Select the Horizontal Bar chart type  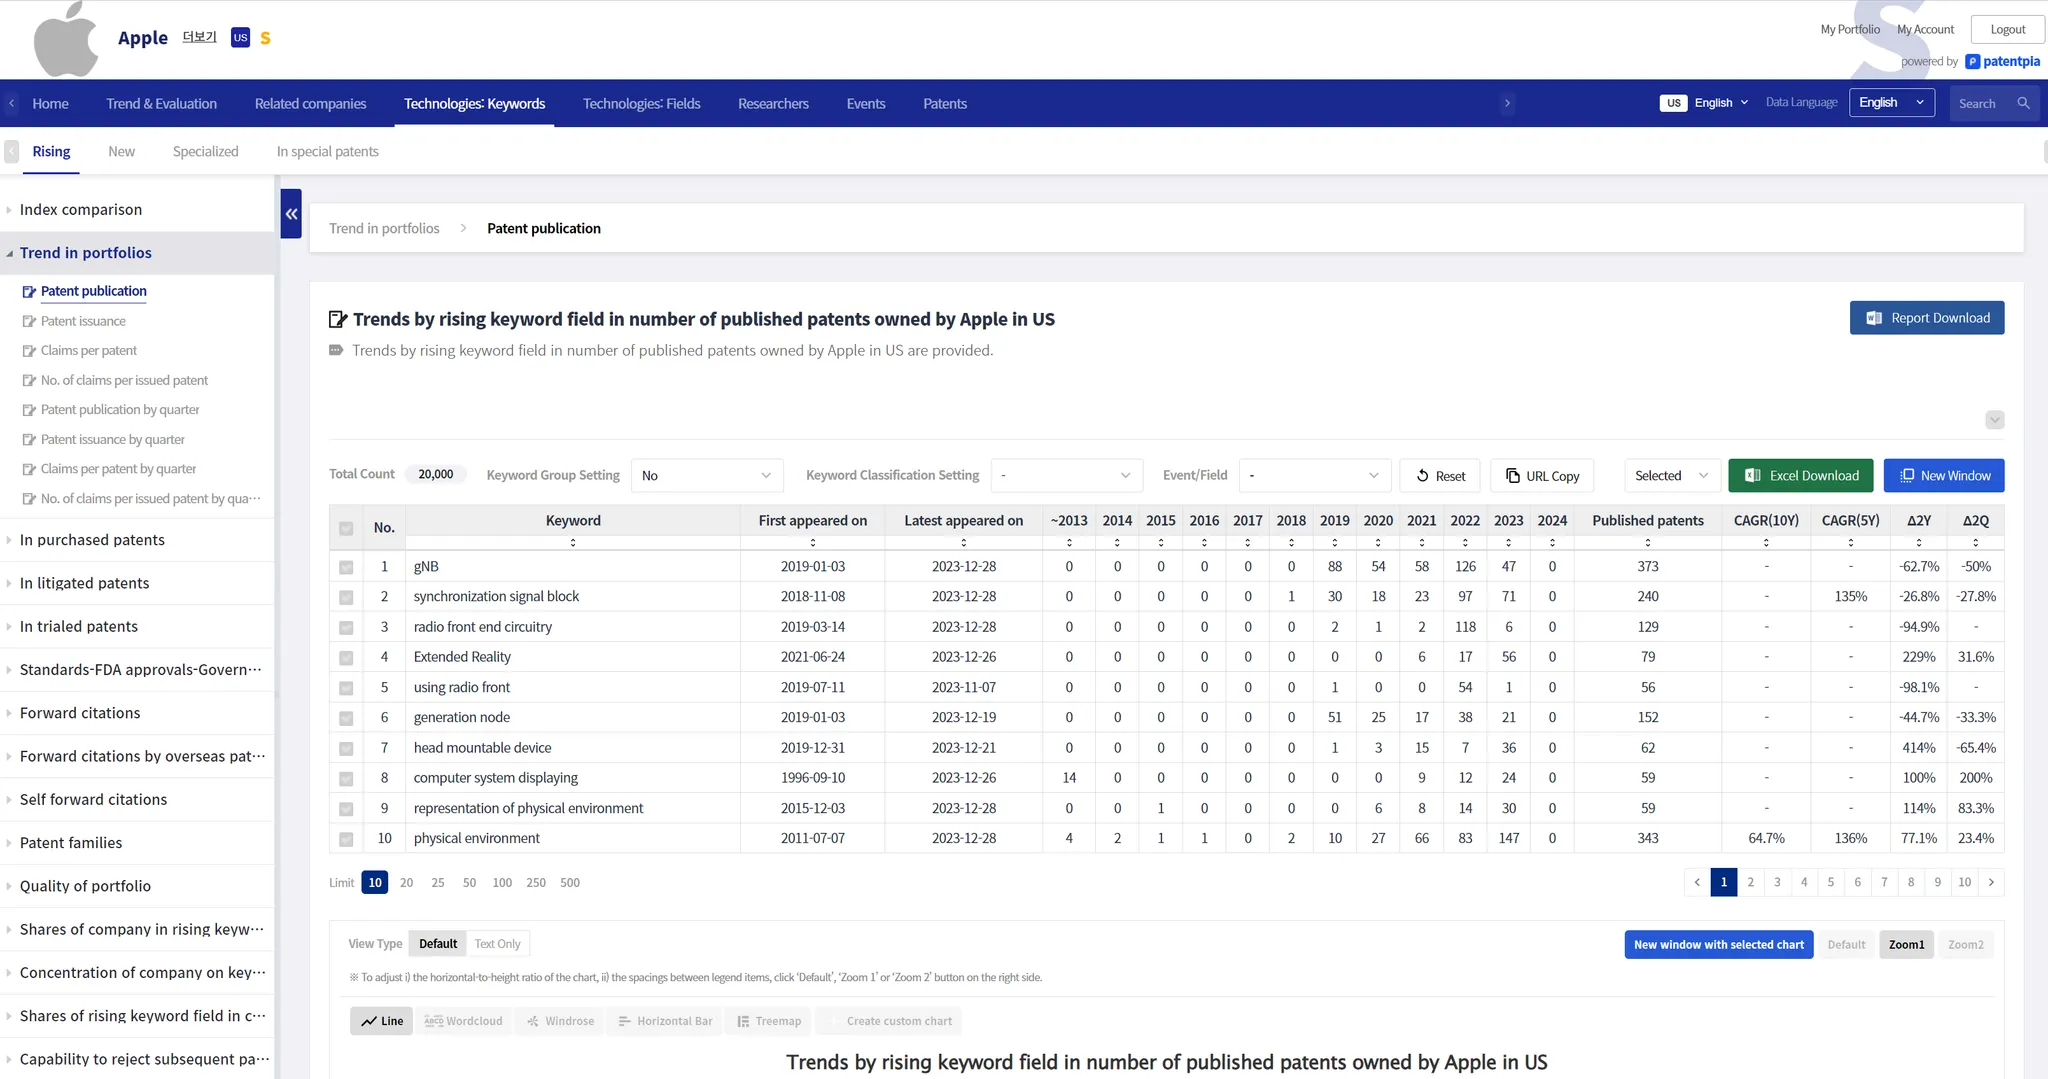(x=665, y=1021)
